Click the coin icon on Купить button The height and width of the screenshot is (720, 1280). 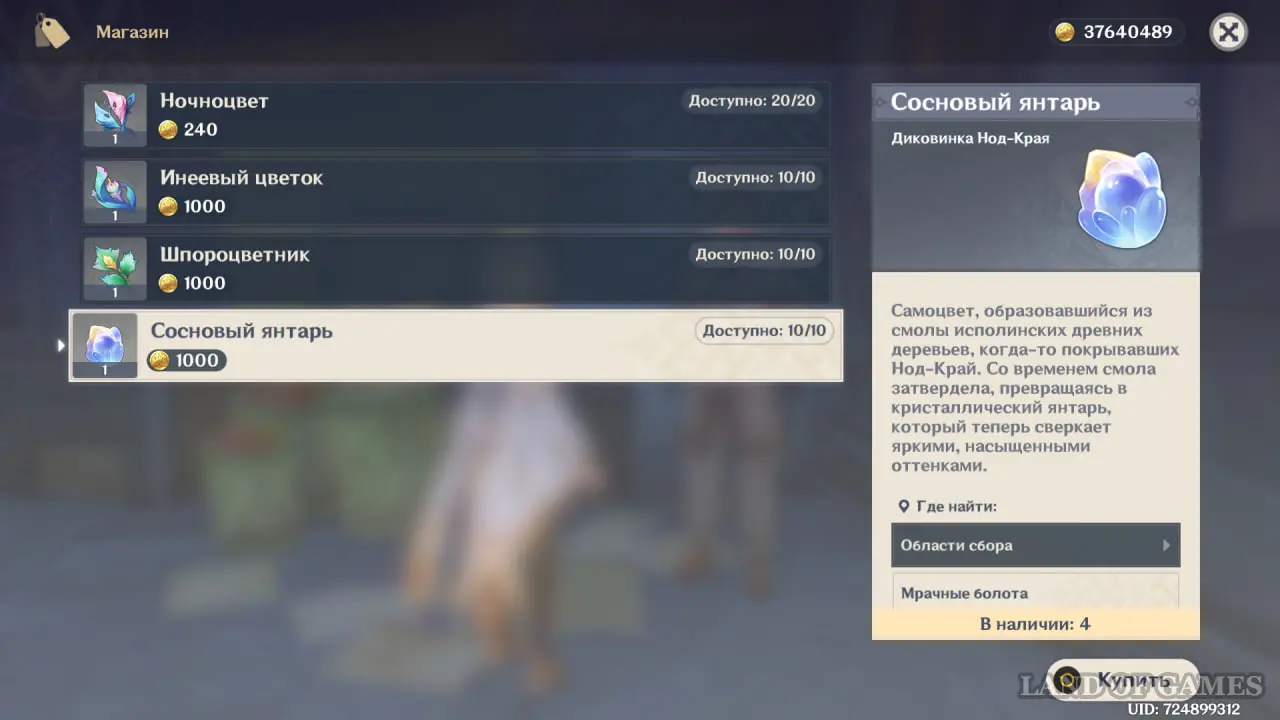[x=1069, y=681]
